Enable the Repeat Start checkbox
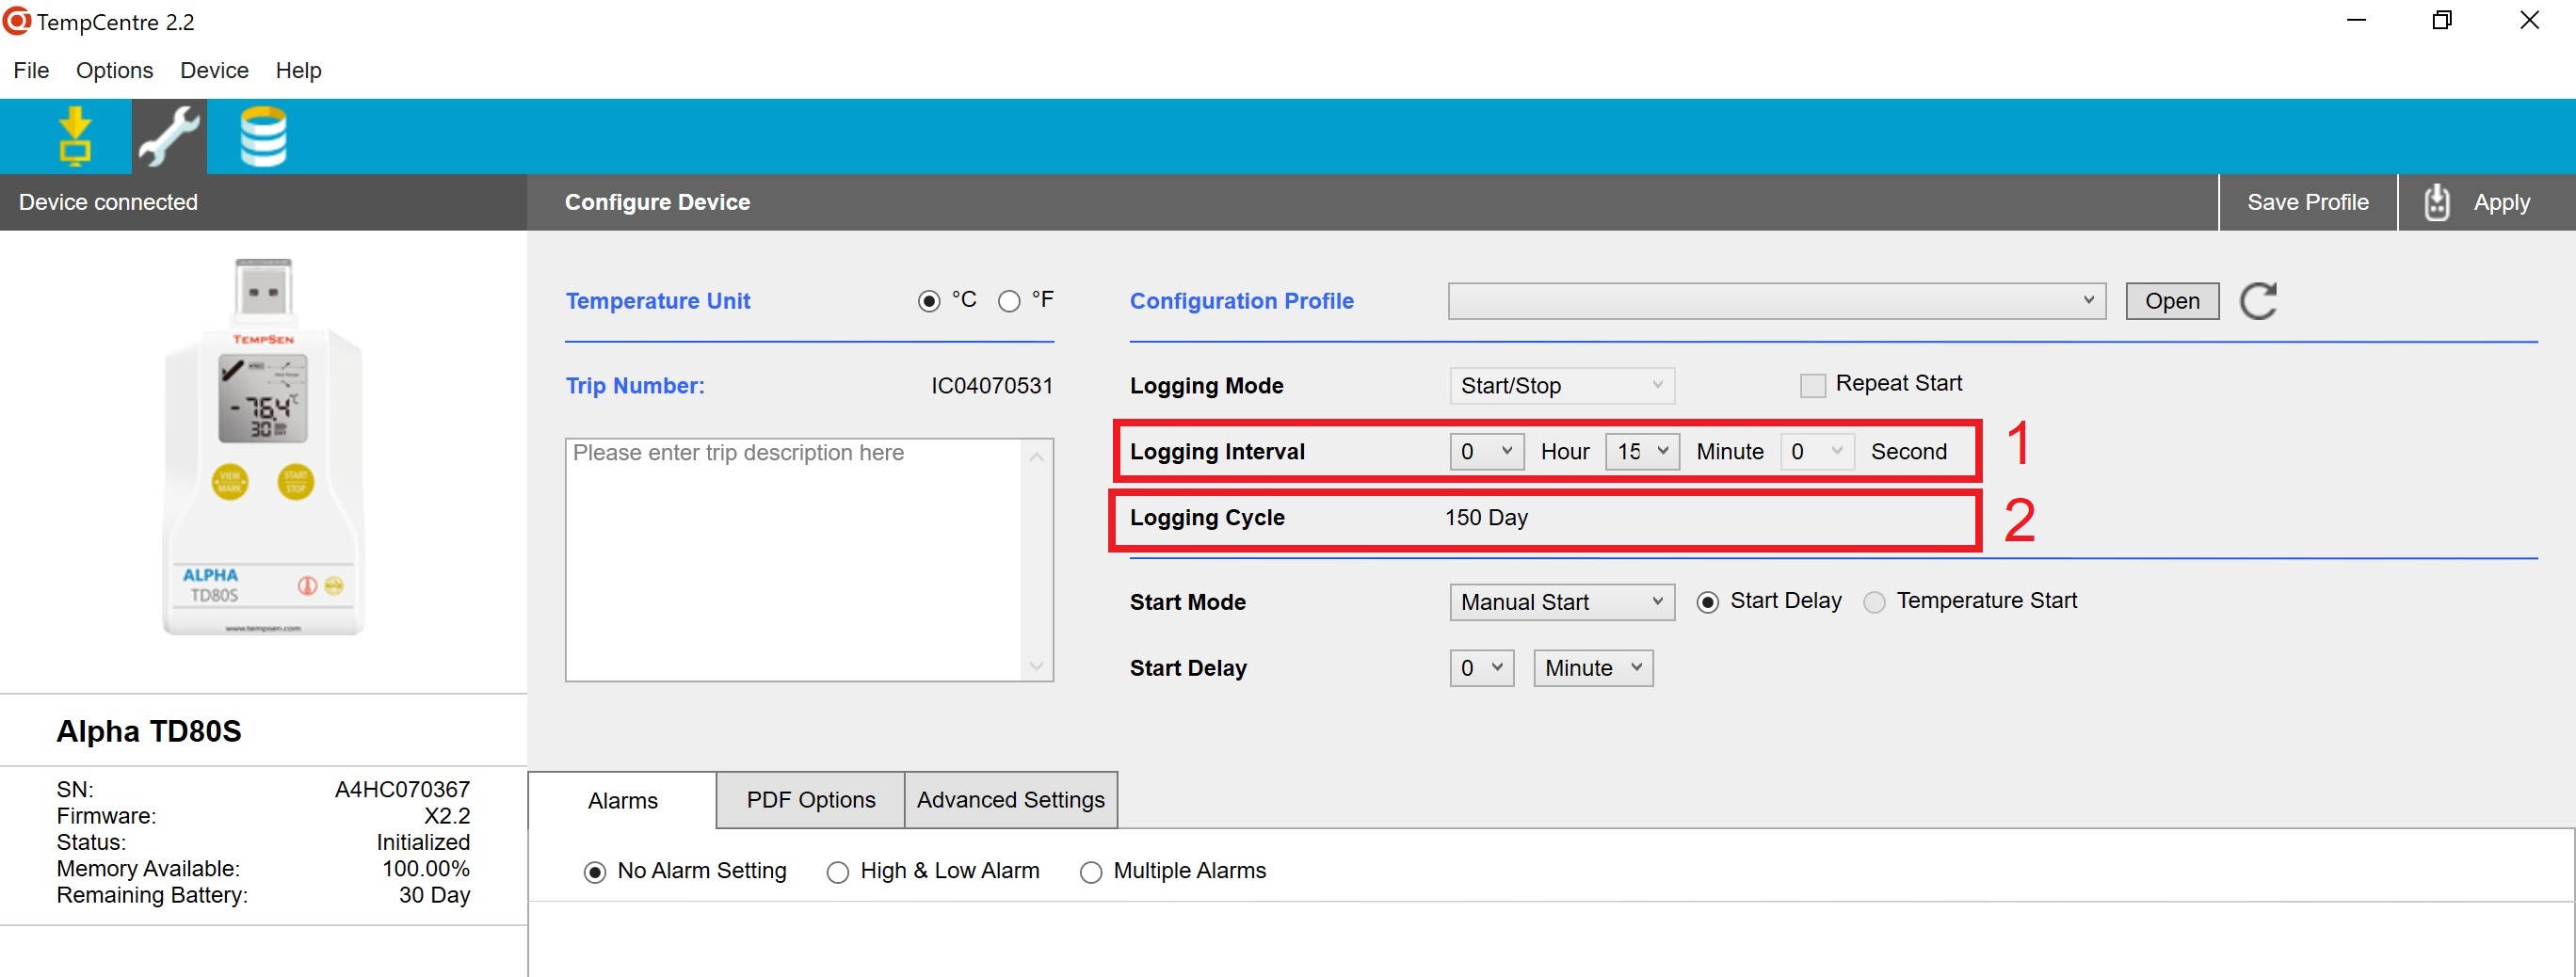 pyautogui.click(x=1812, y=385)
